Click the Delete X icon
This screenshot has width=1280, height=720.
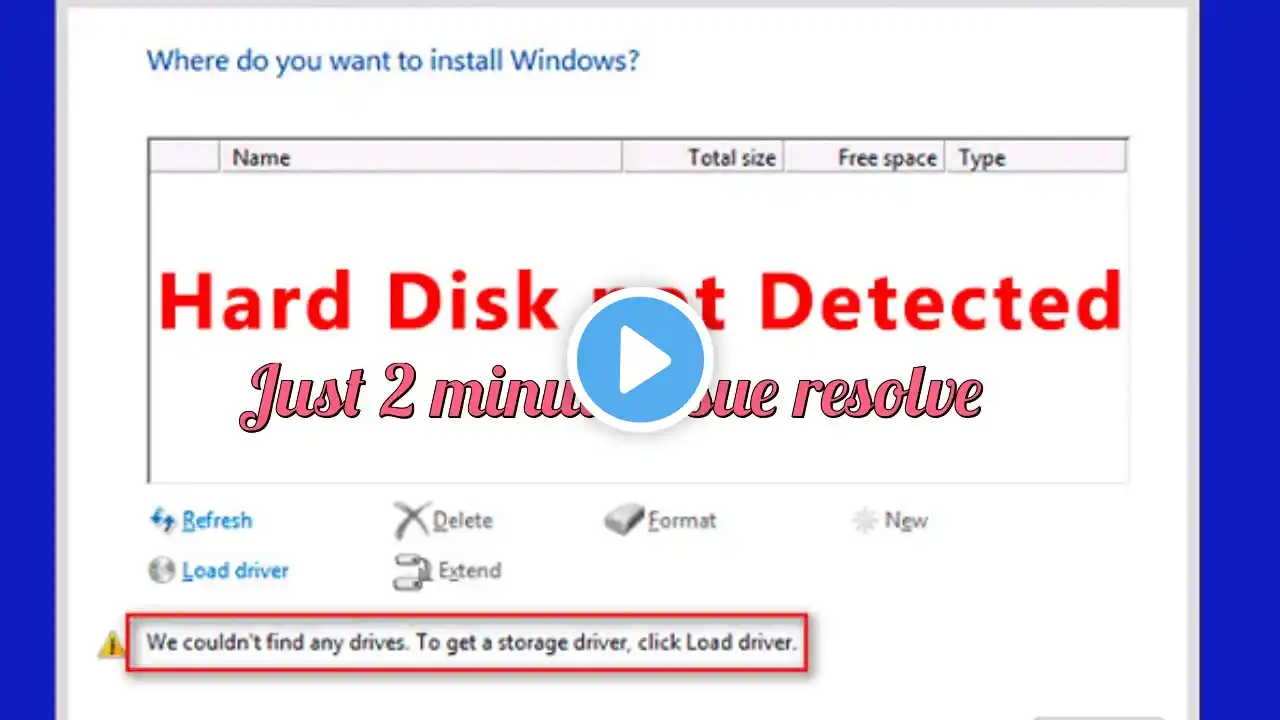pos(411,520)
